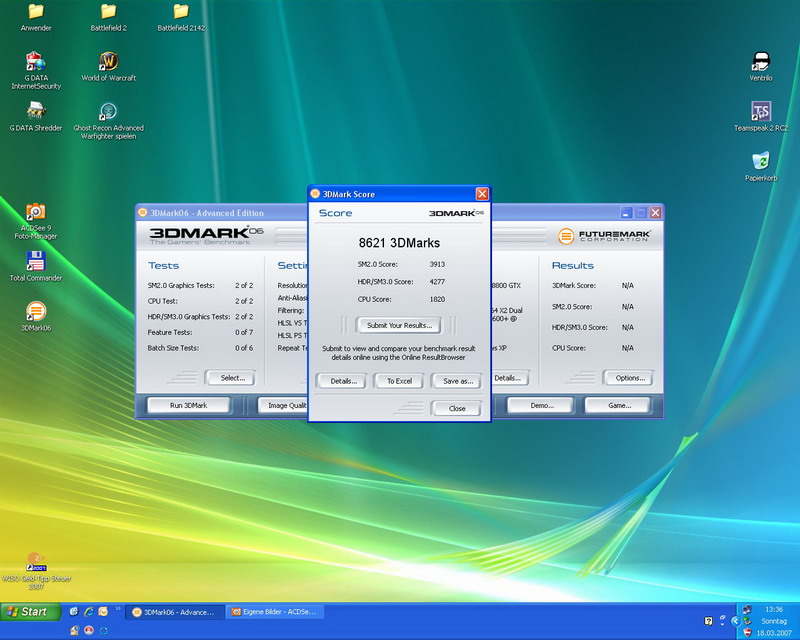The width and height of the screenshot is (800, 640).
Task: Click the SM2.0 Score value 3913
Action: (x=437, y=264)
